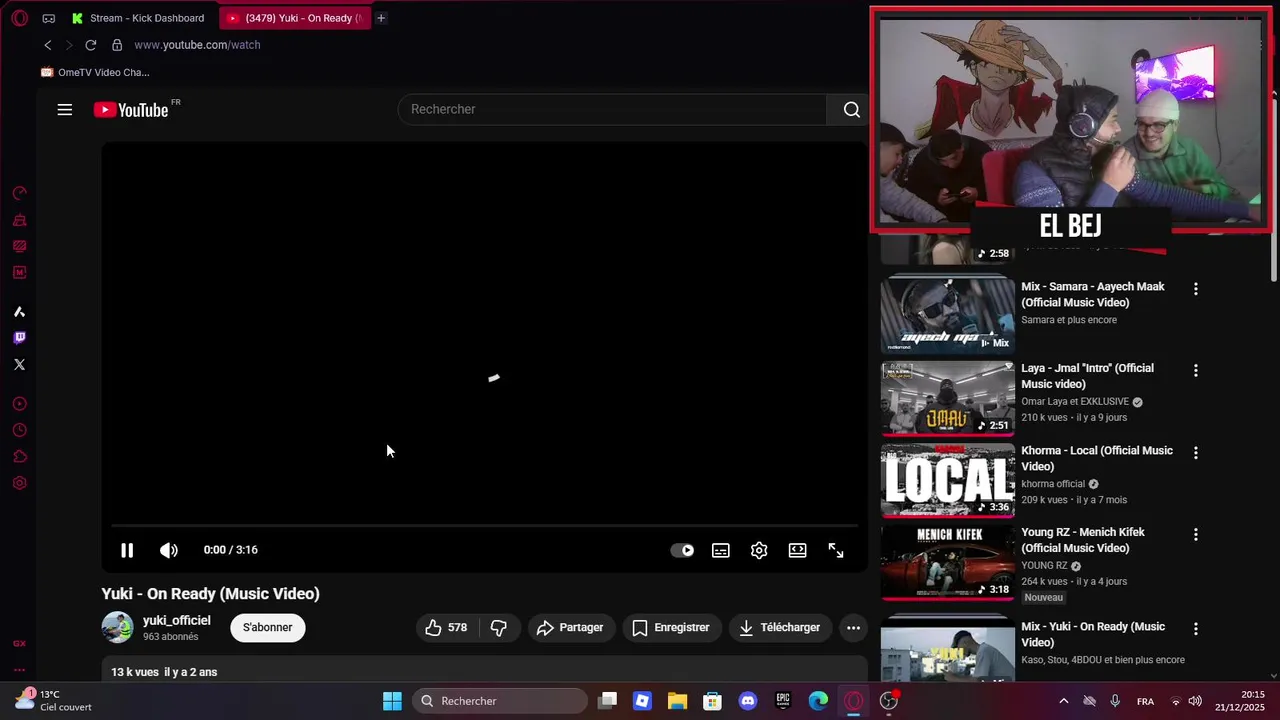Image resolution: width=1280 pixels, height=720 pixels.
Task: Mute the video with speaker icon
Action: tap(169, 550)
